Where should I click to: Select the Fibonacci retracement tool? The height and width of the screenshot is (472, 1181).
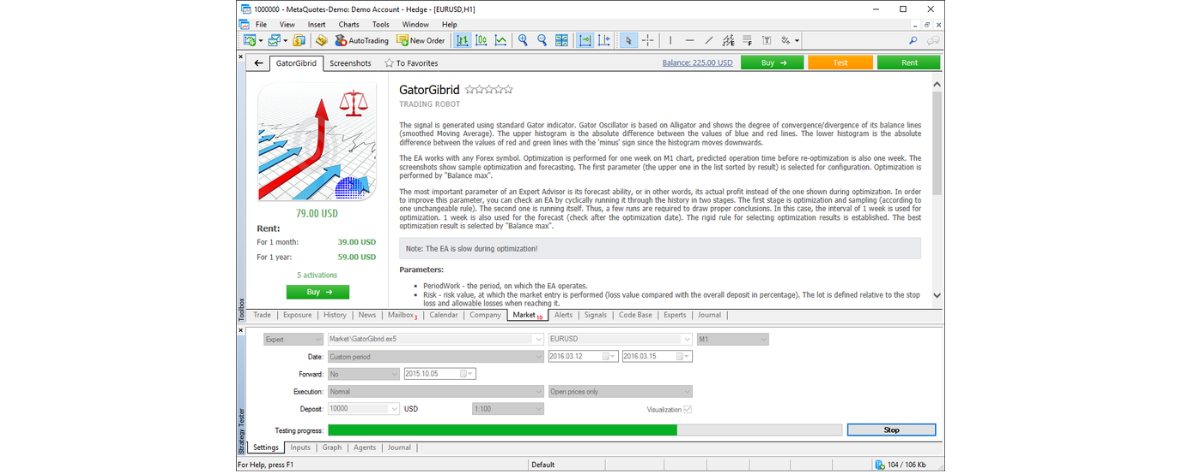pyautogui.click(x=747, y=41)
